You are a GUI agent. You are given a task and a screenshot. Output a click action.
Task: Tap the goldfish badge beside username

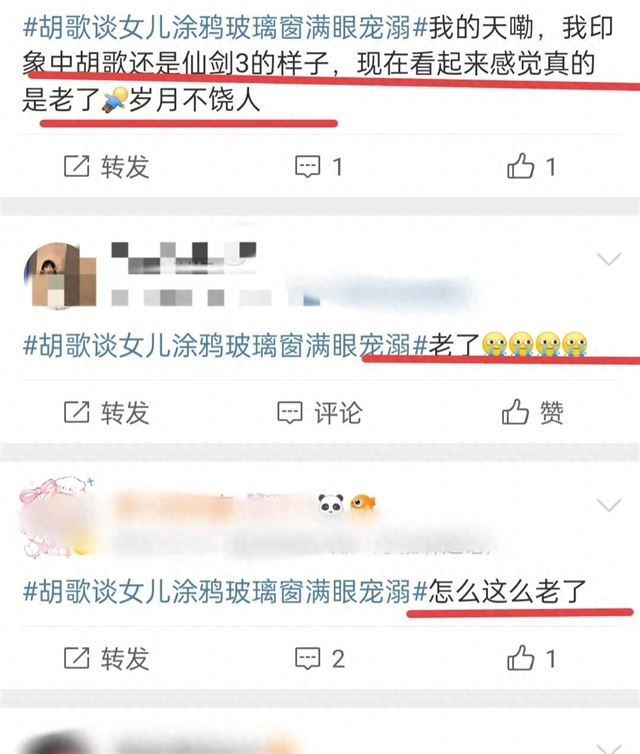tap(363, 503)
